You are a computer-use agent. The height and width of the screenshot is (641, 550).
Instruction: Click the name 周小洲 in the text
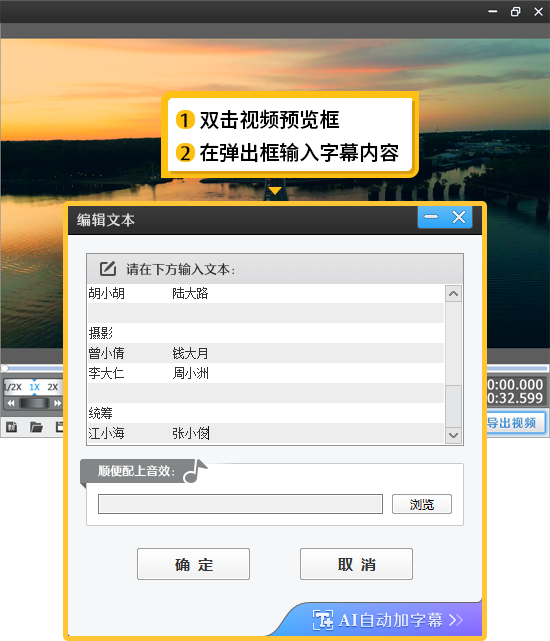tap(191, 373)
